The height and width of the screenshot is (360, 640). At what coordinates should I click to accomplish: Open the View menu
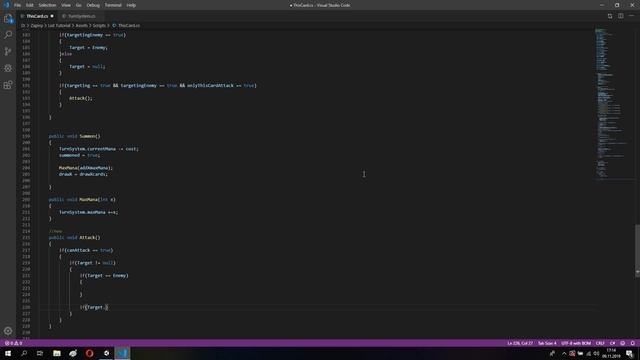66,5
